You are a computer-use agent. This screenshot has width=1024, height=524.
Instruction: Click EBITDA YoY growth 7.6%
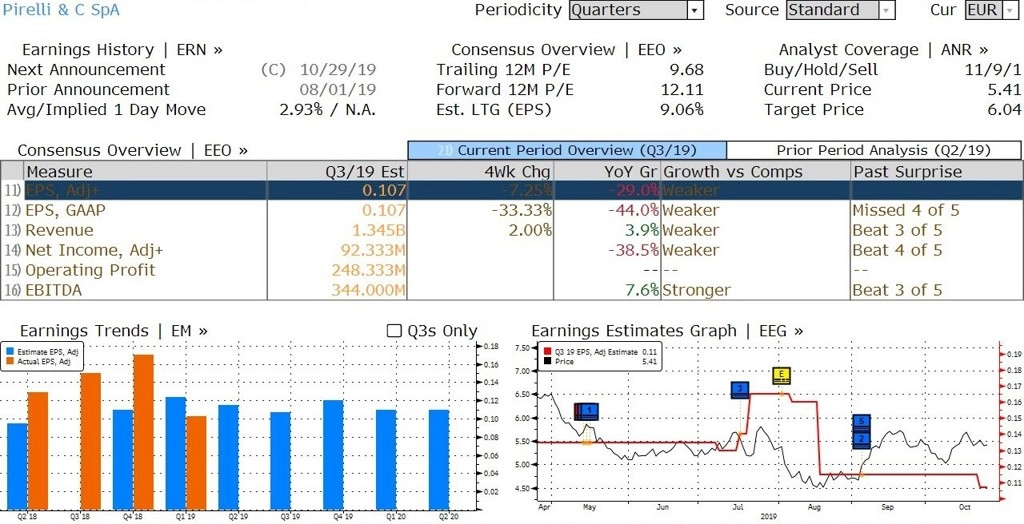click(642, 290)
